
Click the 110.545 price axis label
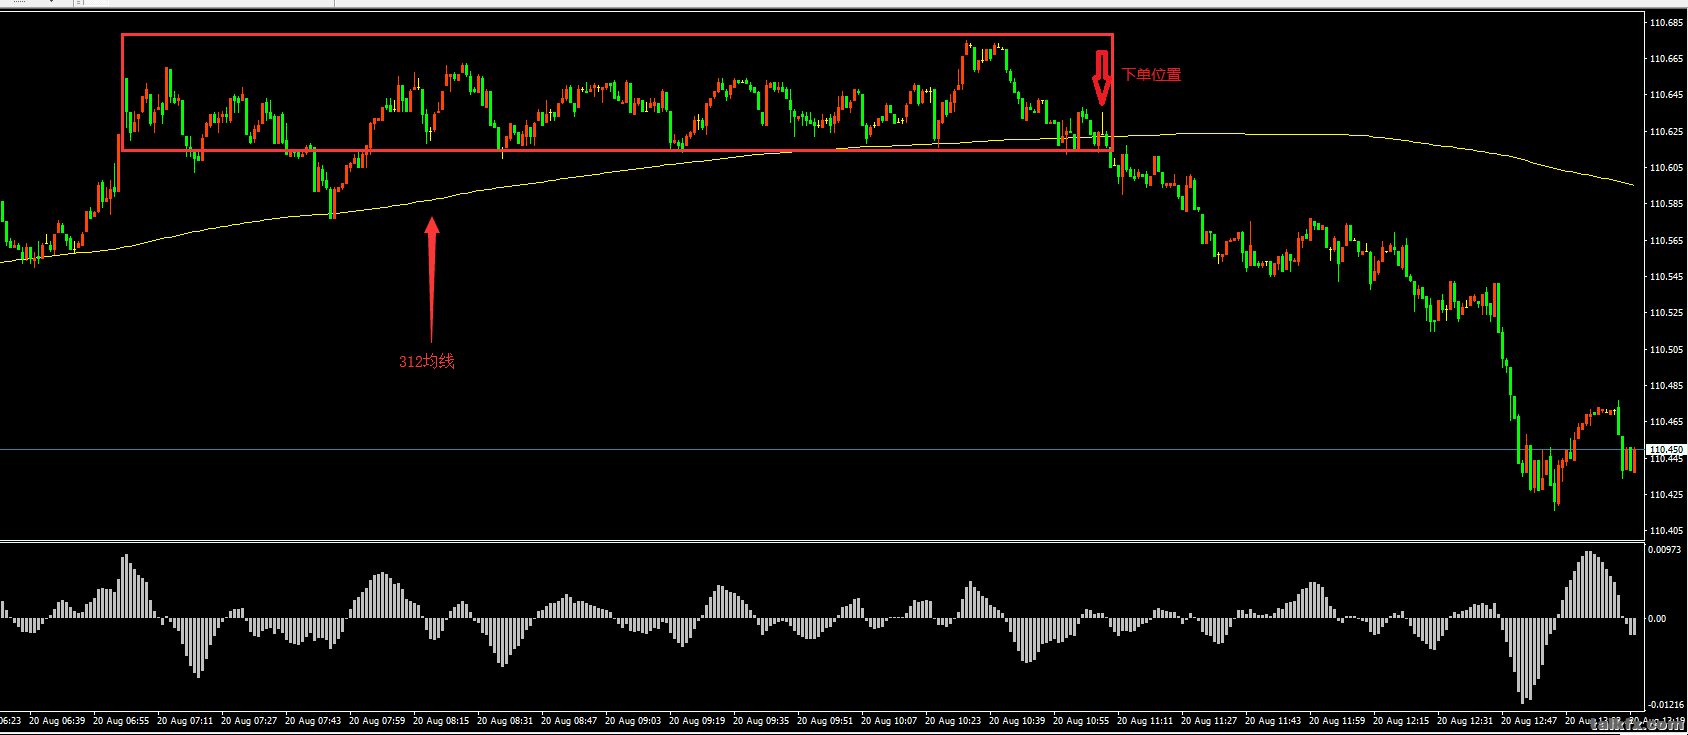tap(1666, 277)
